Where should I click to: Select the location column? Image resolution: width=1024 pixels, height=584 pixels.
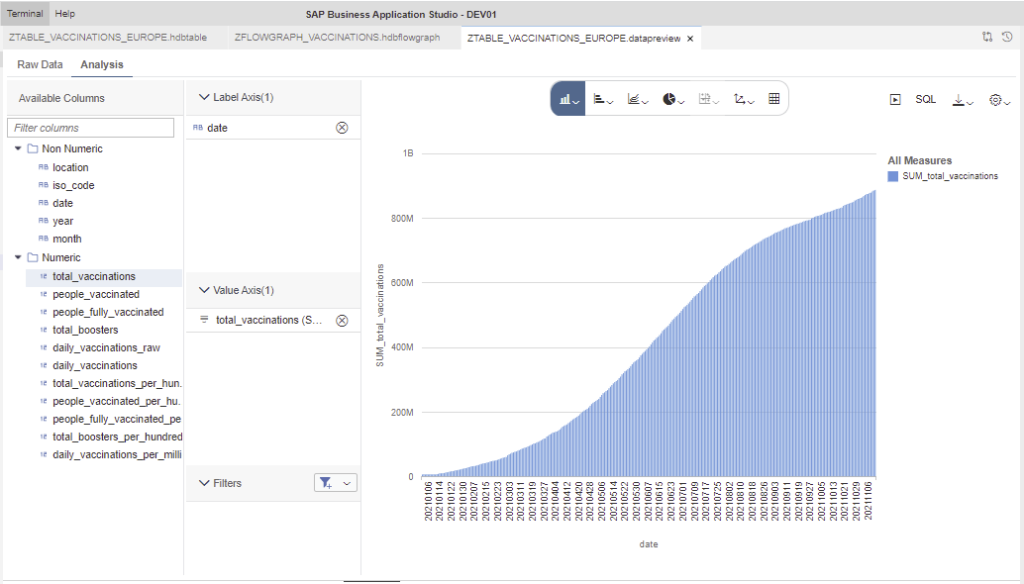71,168
